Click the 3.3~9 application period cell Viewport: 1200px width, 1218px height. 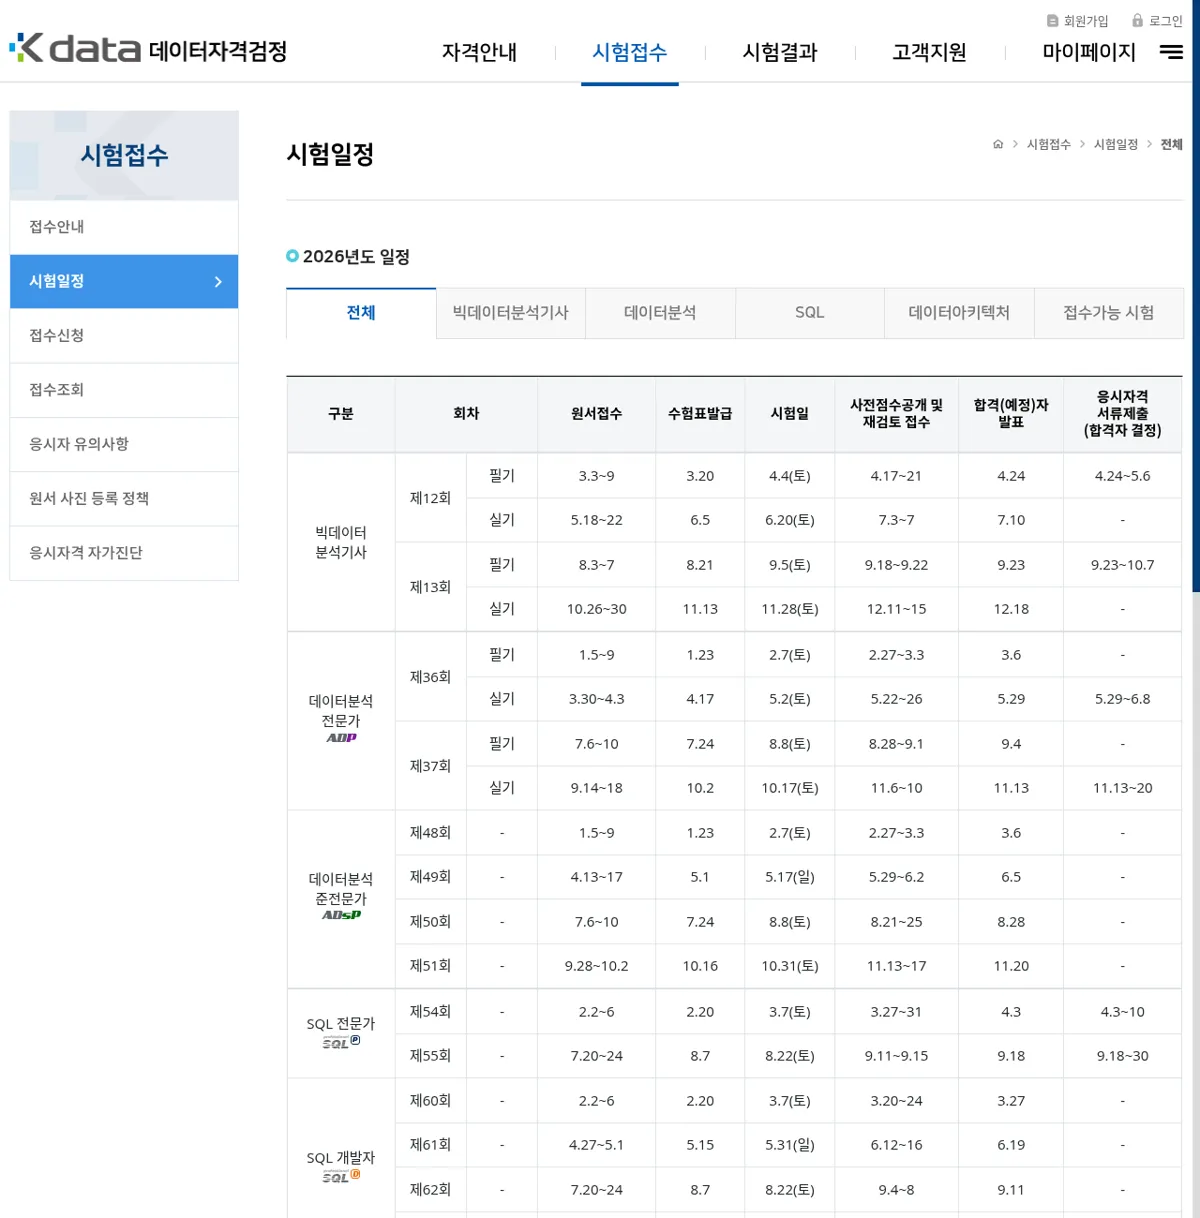coord(596,476)
